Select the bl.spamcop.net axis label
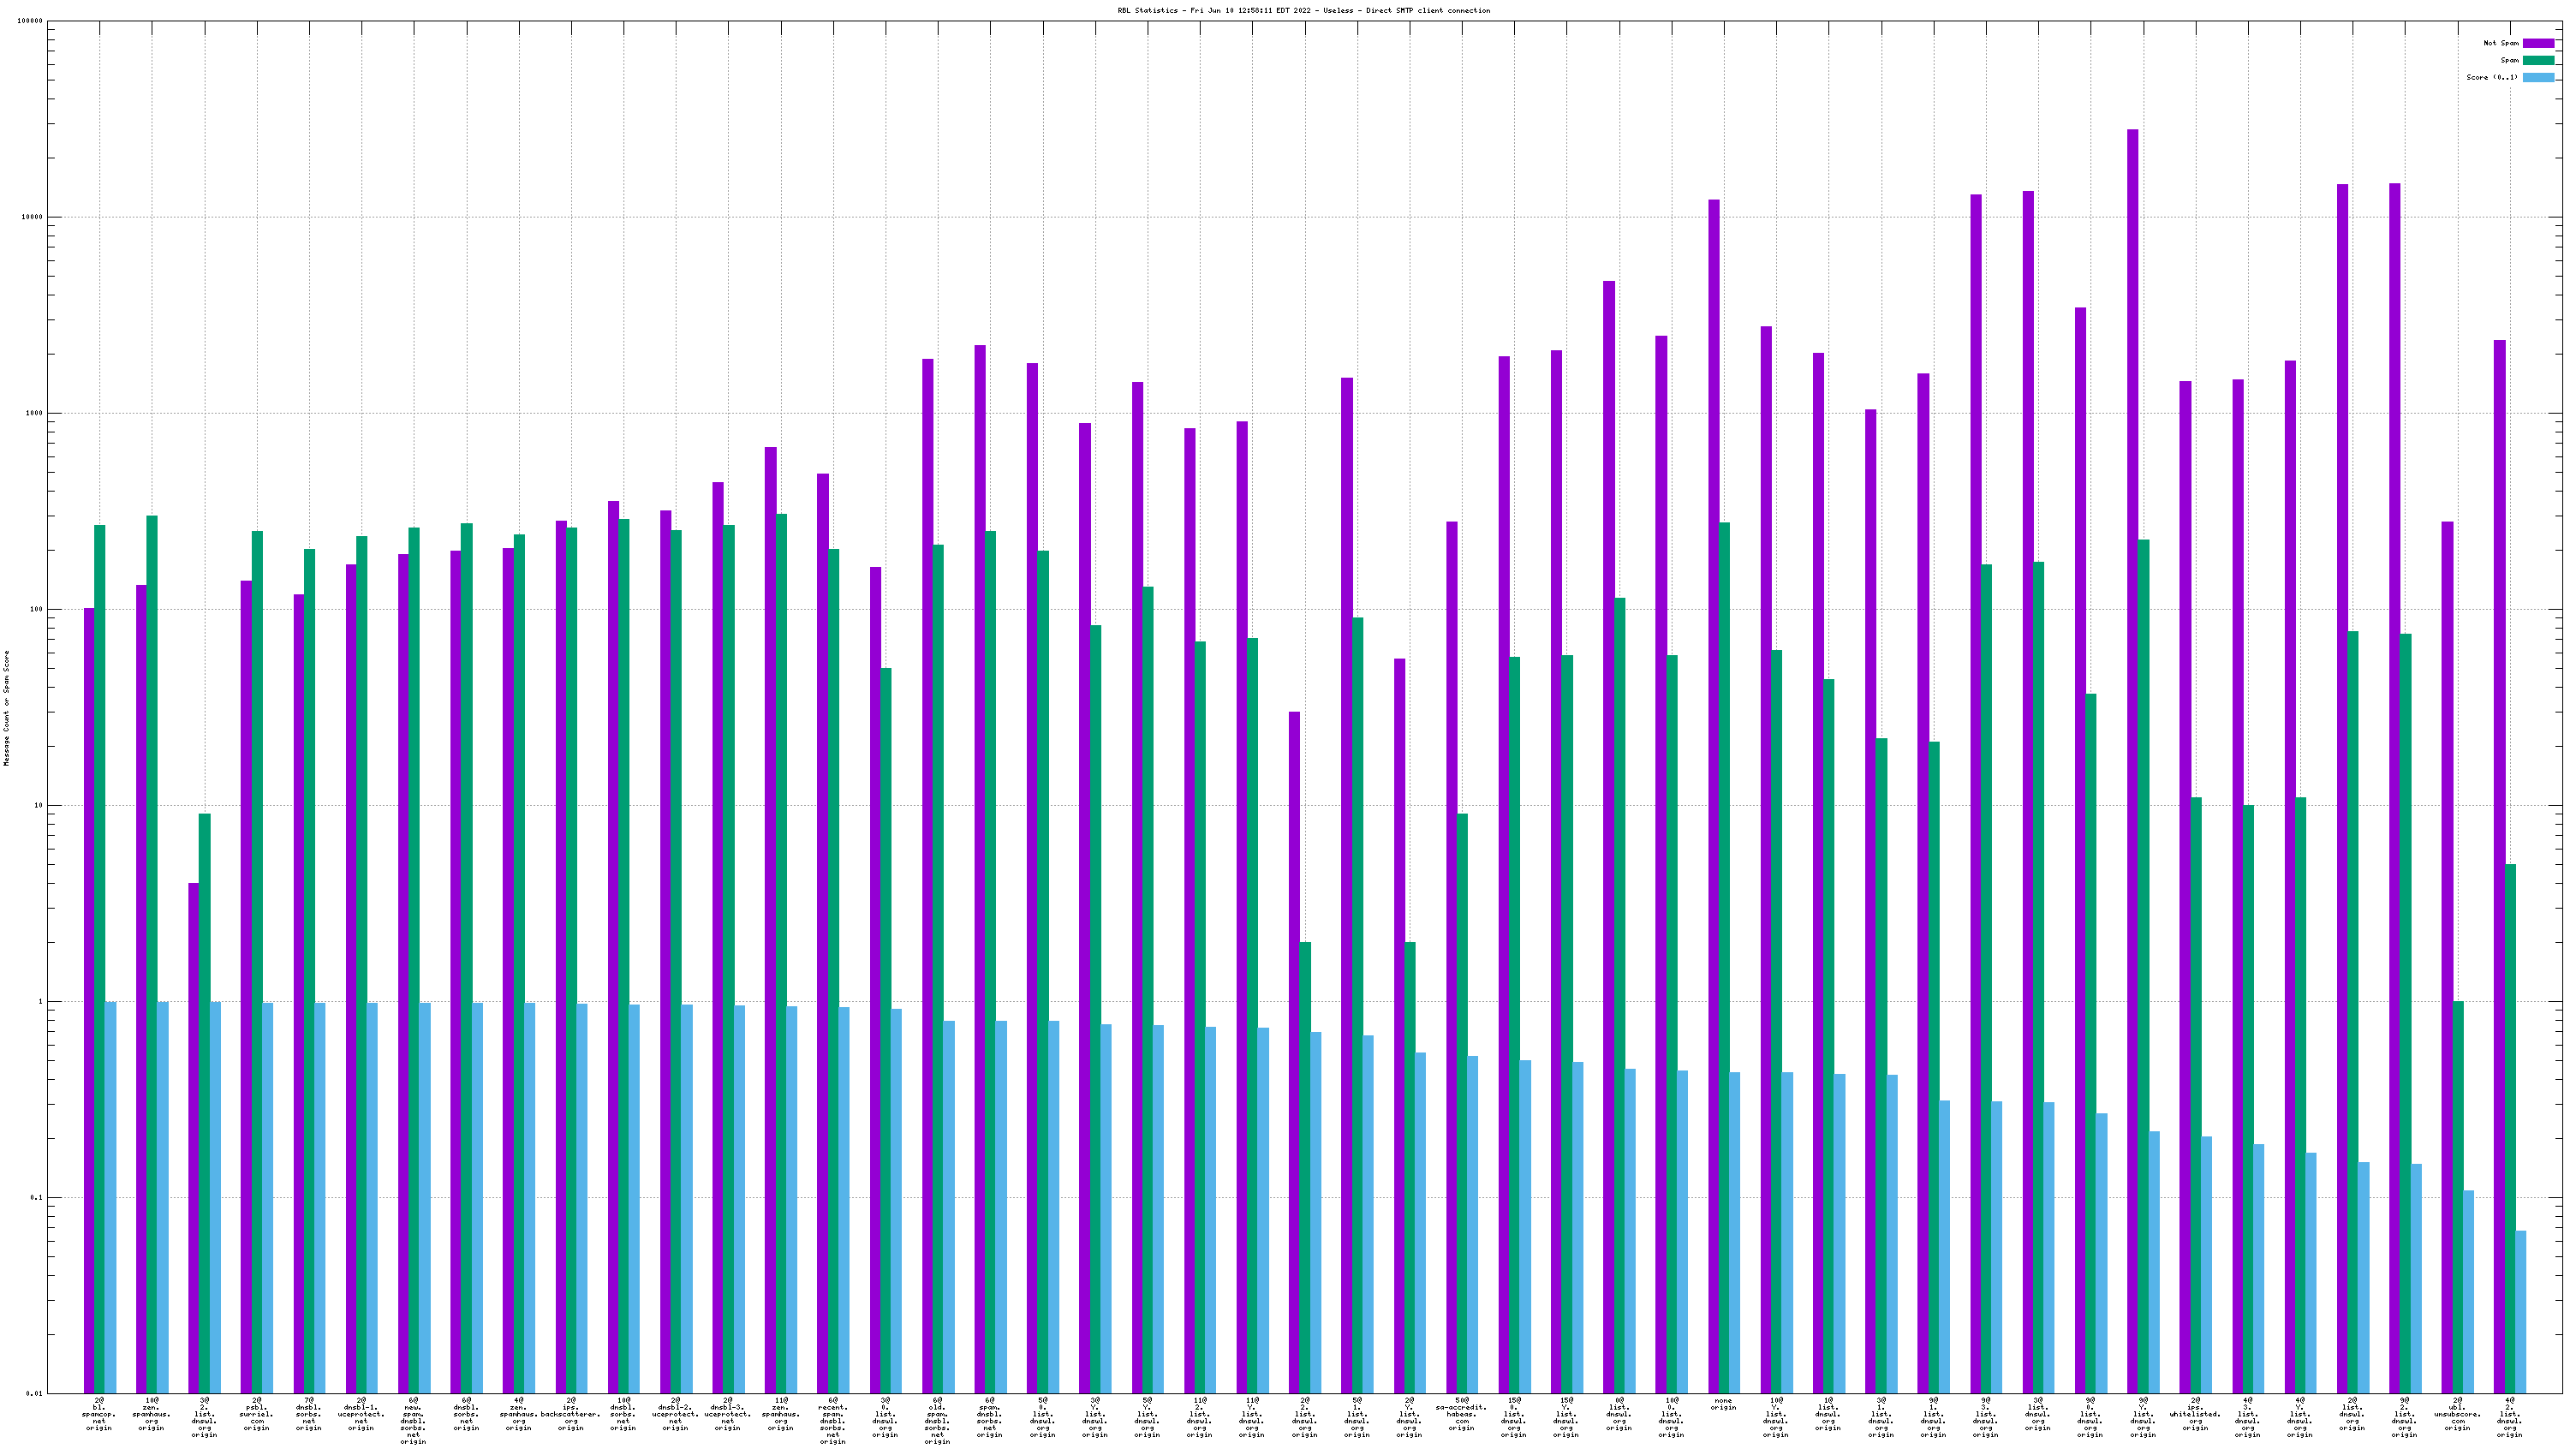The width and height of the screenshot is (2576, 1449). pyautogui.click(x=99, y=1414)
